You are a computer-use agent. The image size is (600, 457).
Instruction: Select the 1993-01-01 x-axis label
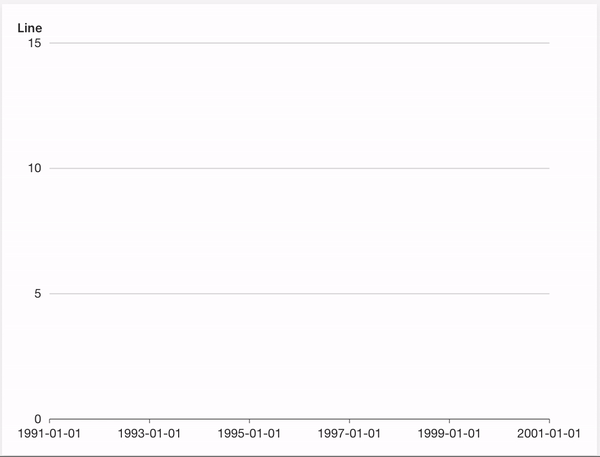click(x=149, y=434)
